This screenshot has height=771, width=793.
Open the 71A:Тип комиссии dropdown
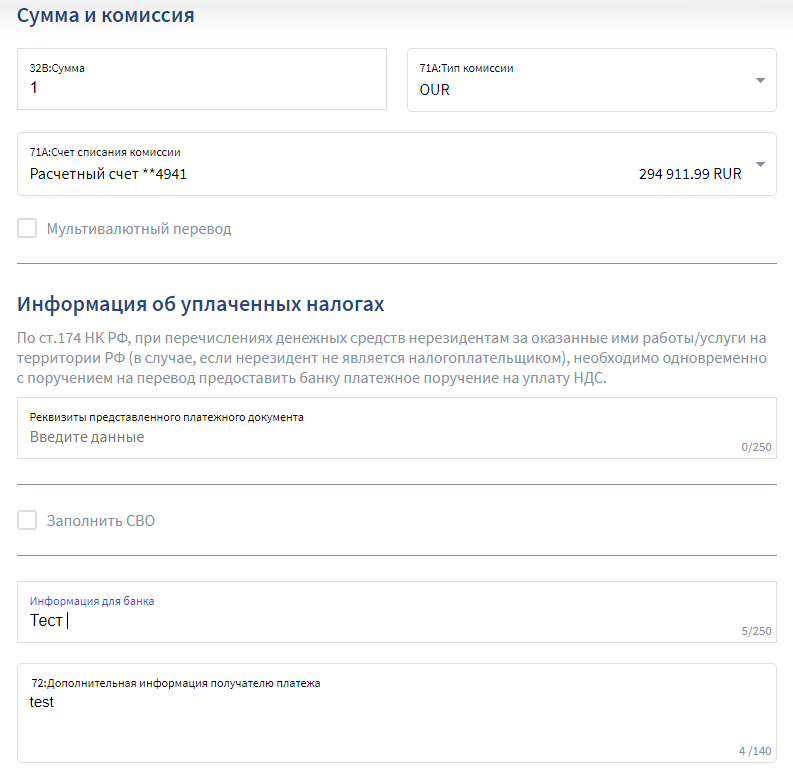(592, 80)
